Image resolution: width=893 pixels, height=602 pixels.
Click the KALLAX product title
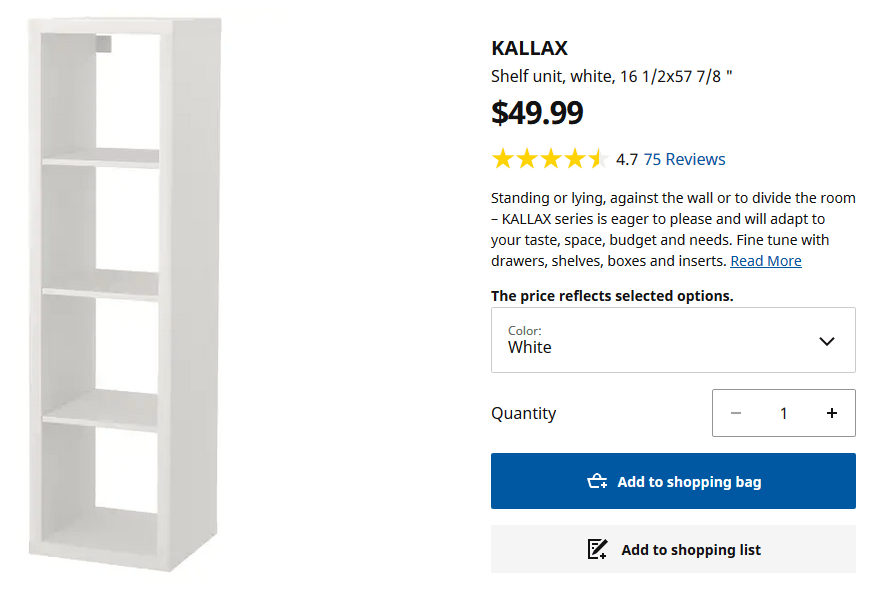[529, 48]
